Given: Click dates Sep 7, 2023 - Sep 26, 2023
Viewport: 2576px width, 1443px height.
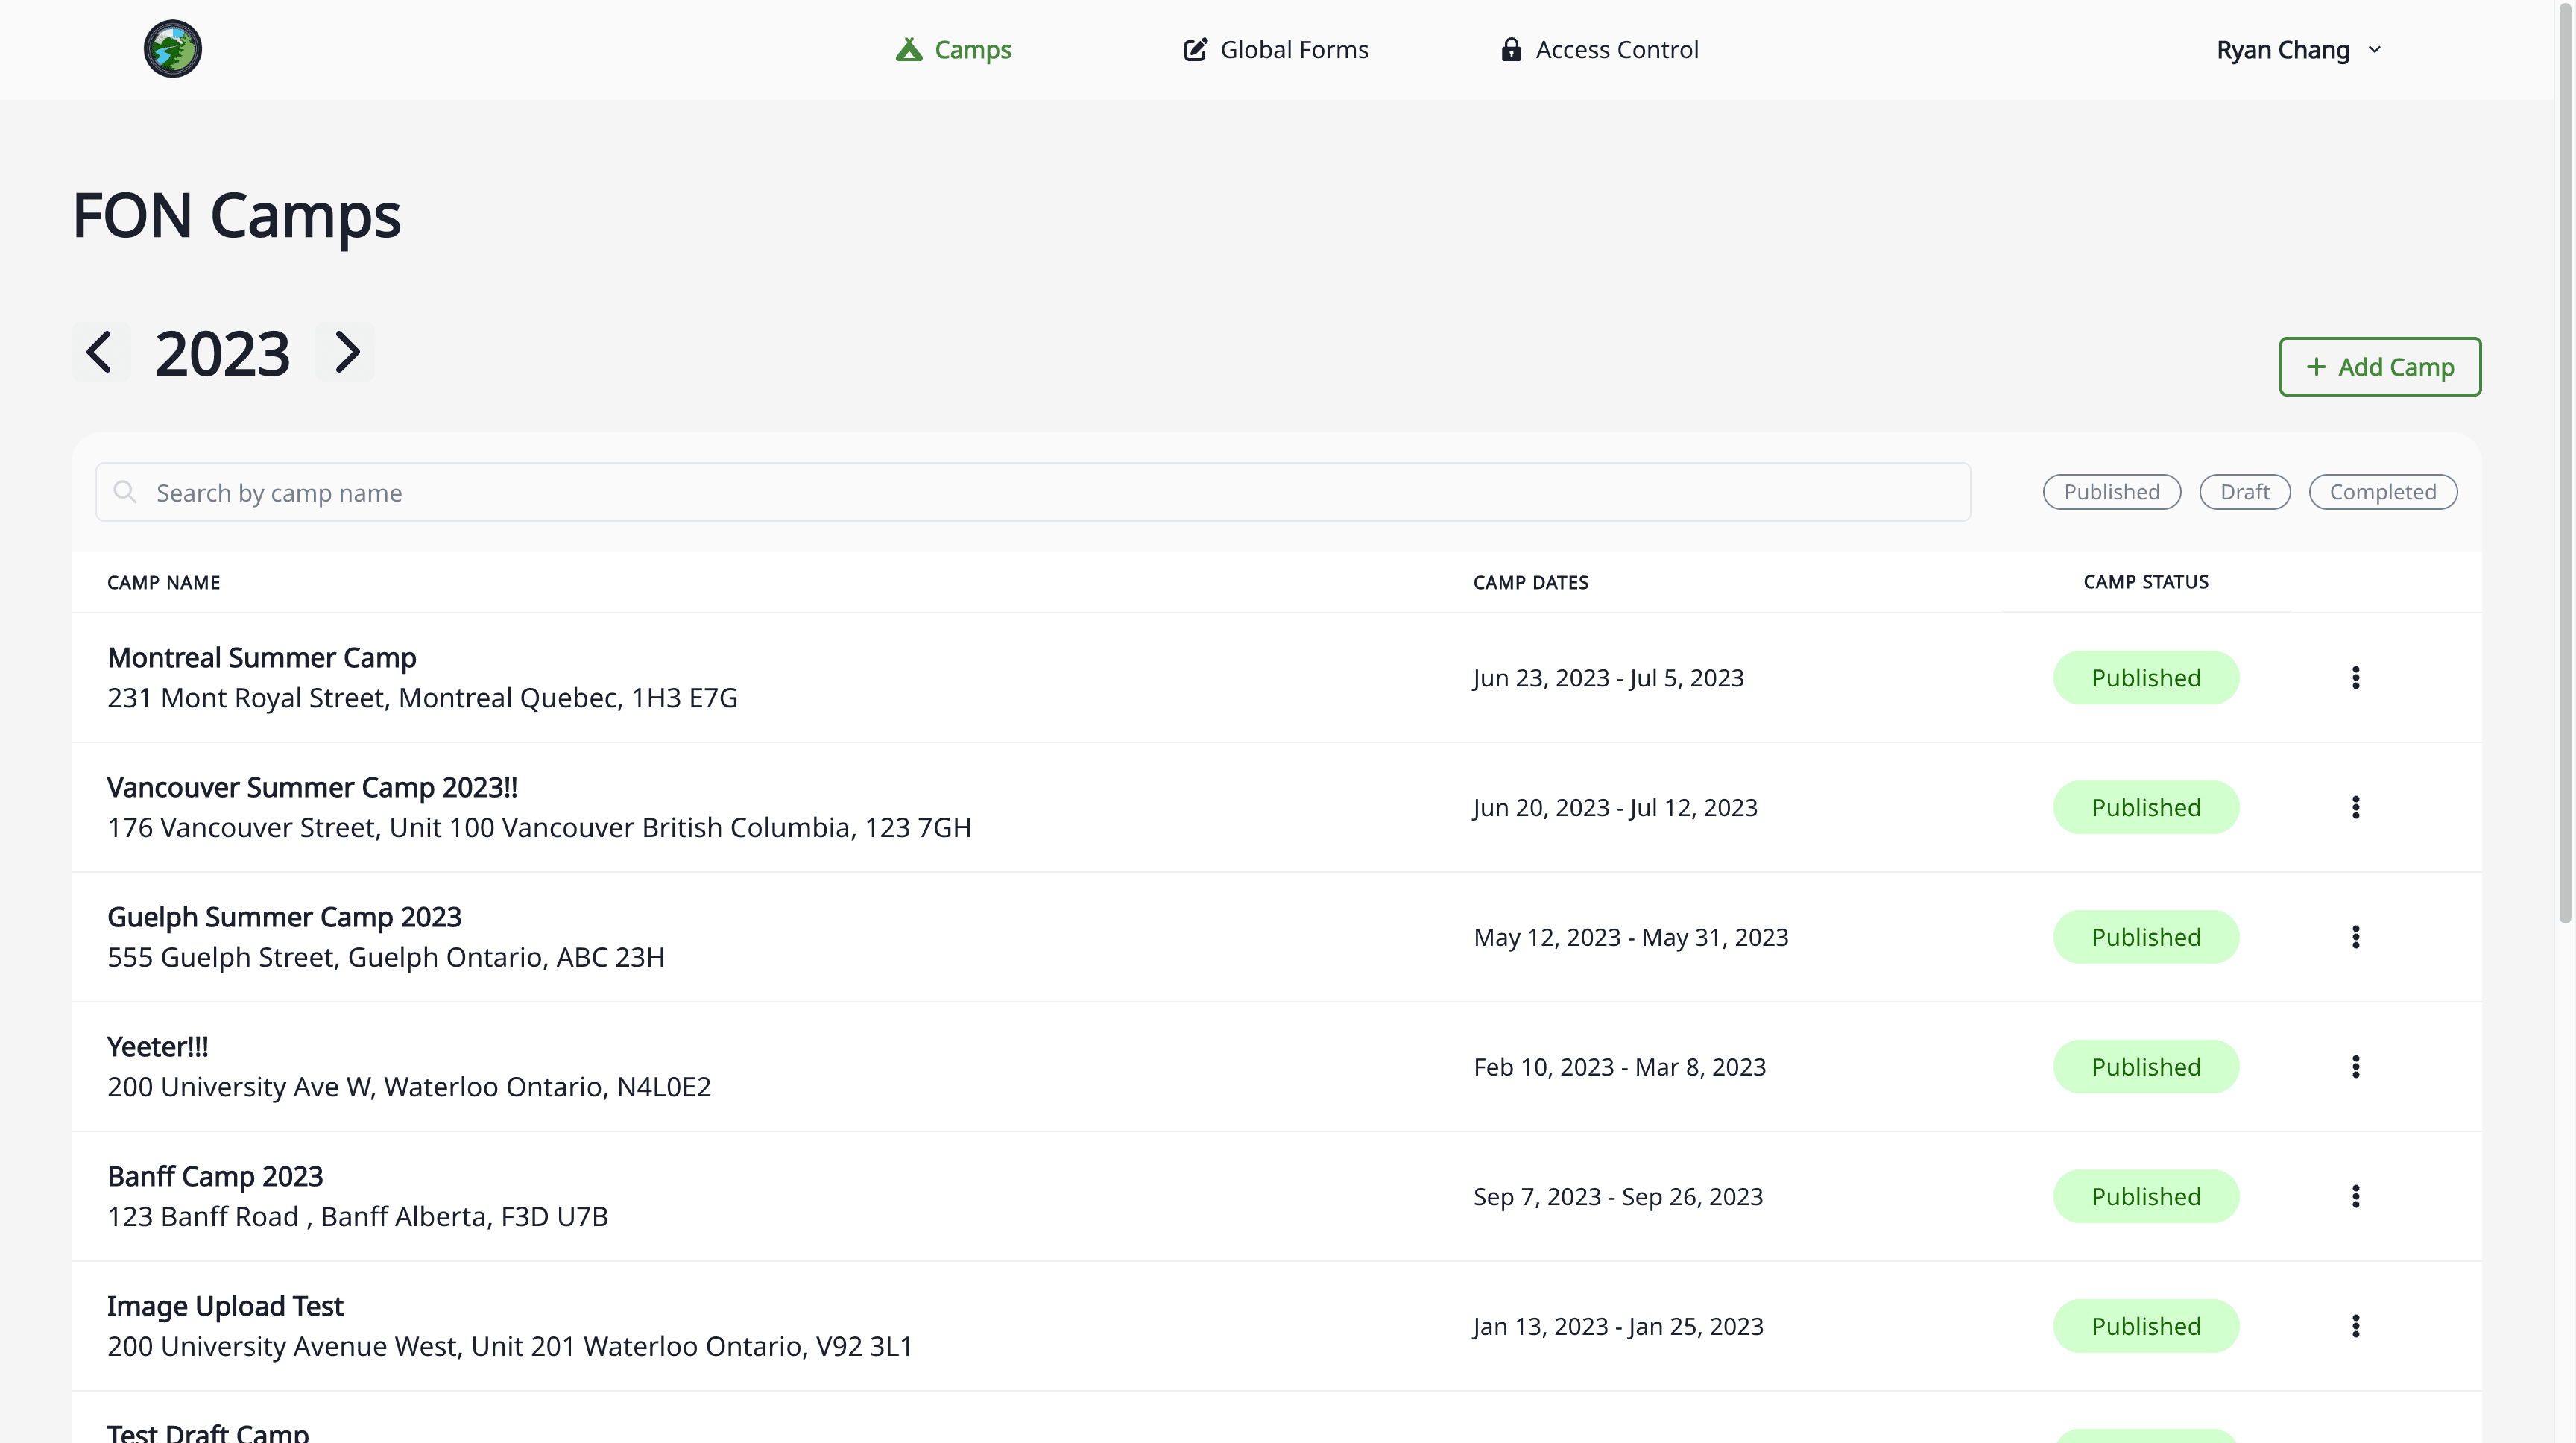Looking at the screenshot, I should point(1618,1197).
